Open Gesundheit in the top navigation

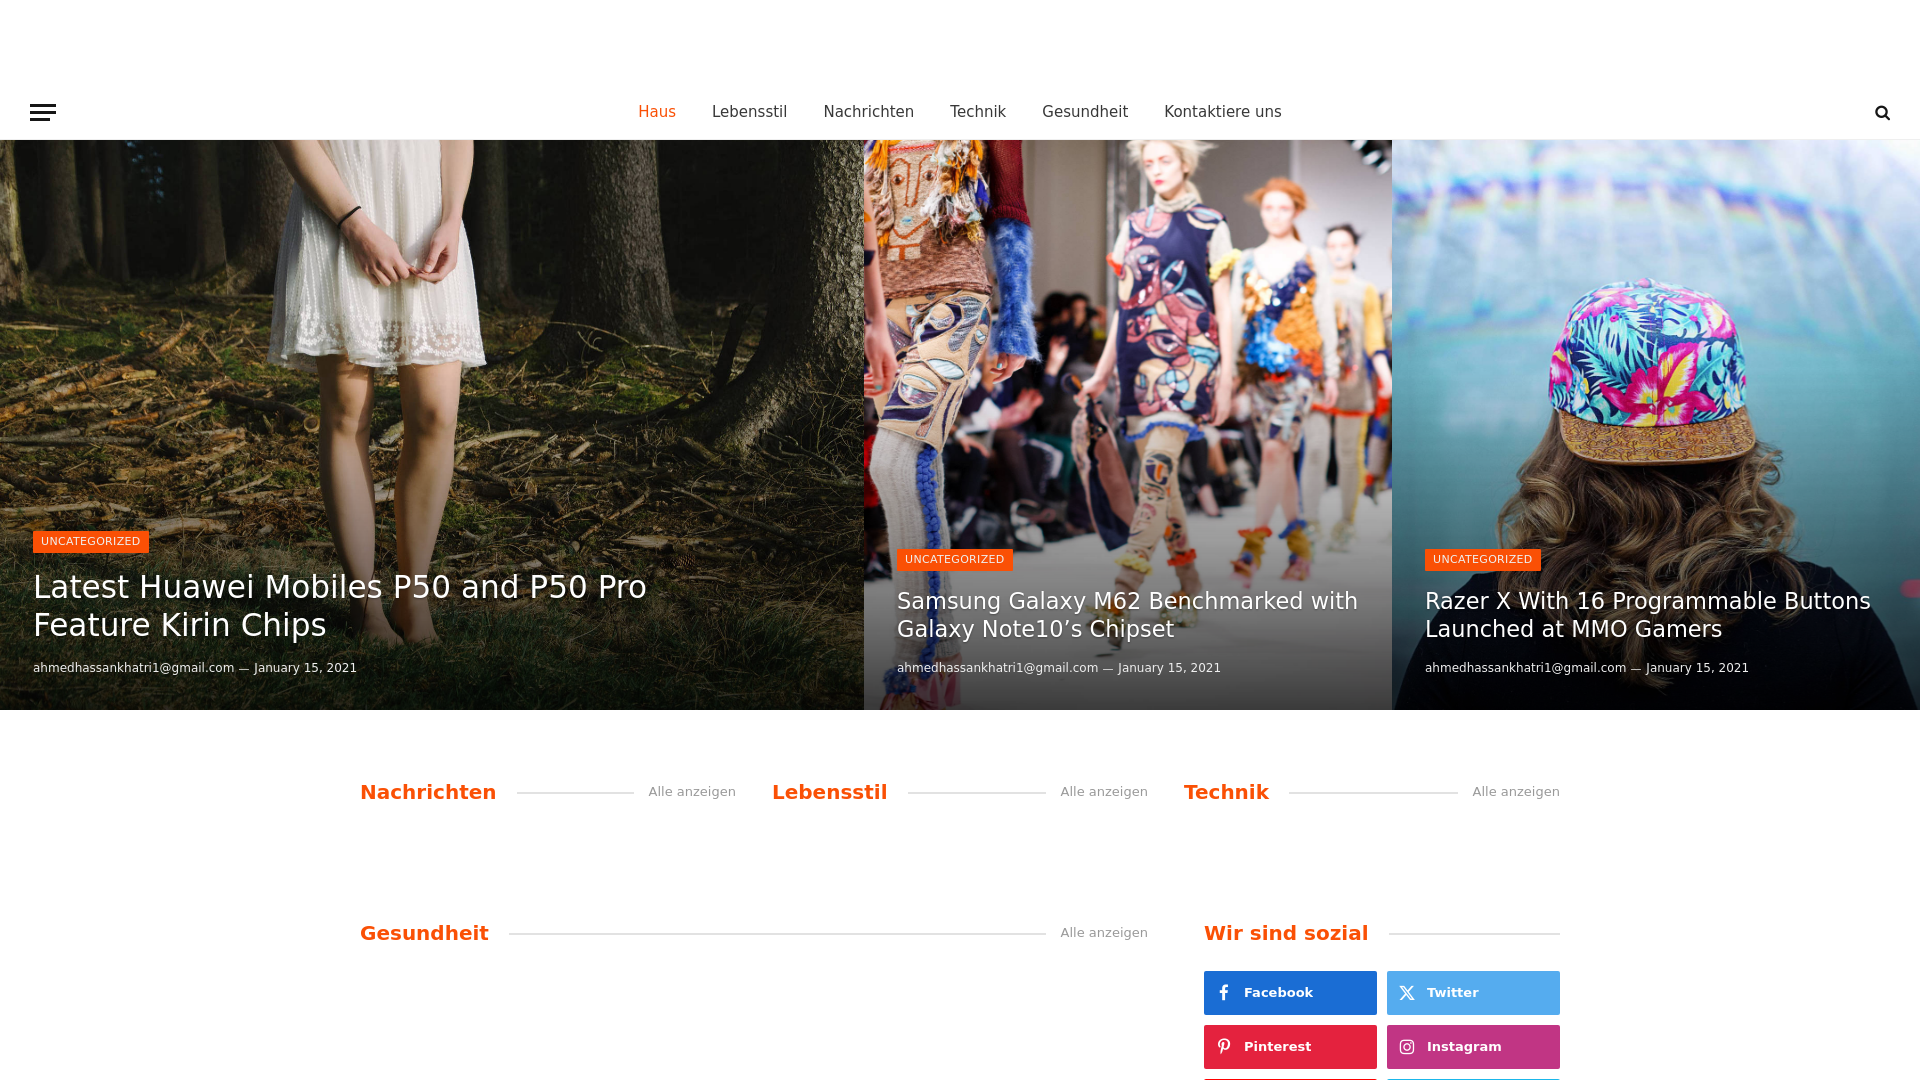pos(1085,112)
